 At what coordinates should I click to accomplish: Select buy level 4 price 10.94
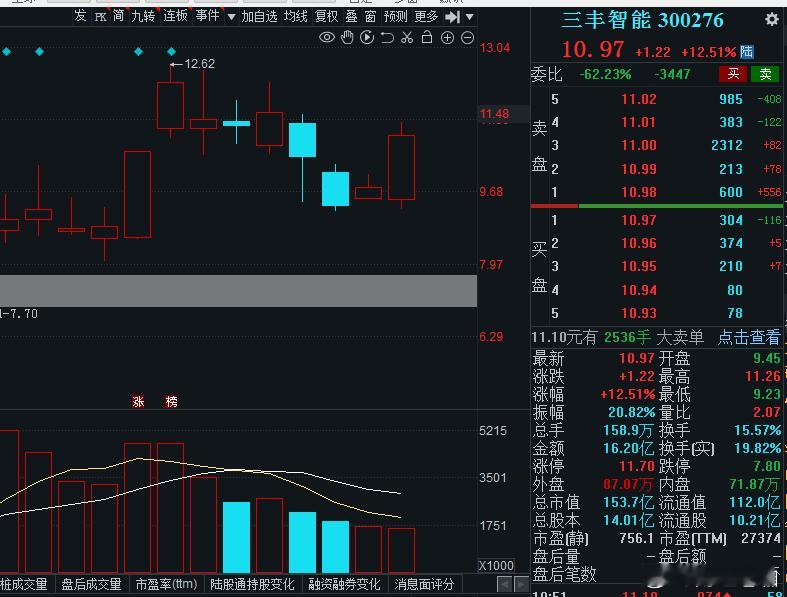pos(638,290)
